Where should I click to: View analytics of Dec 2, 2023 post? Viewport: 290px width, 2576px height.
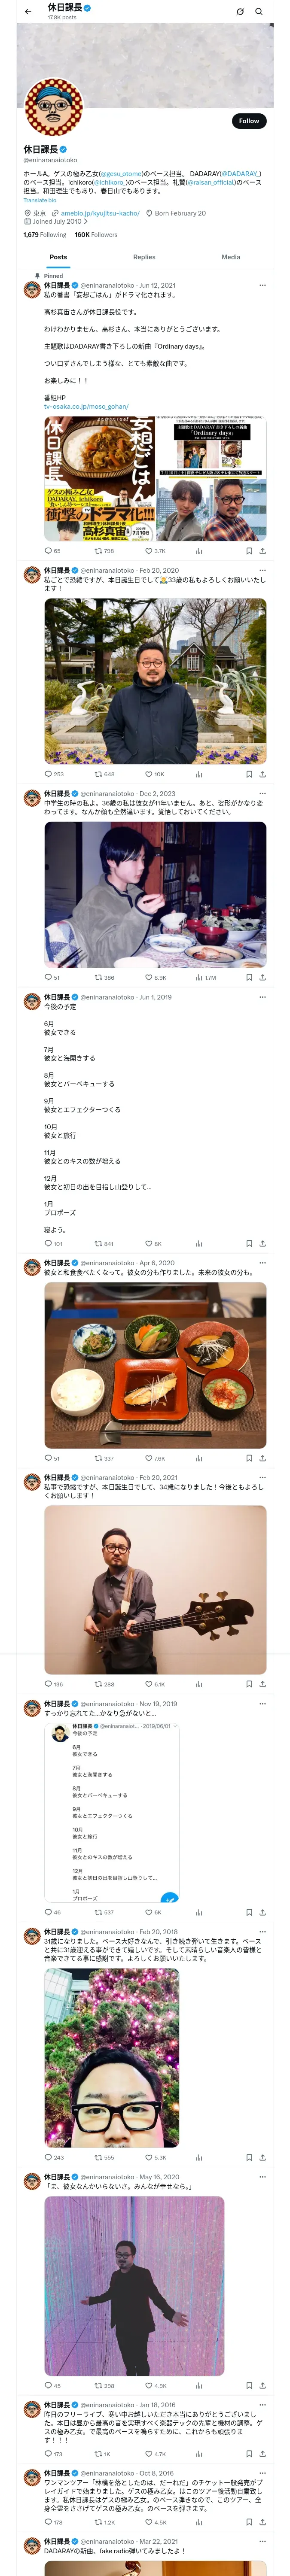tap(199, 977)
